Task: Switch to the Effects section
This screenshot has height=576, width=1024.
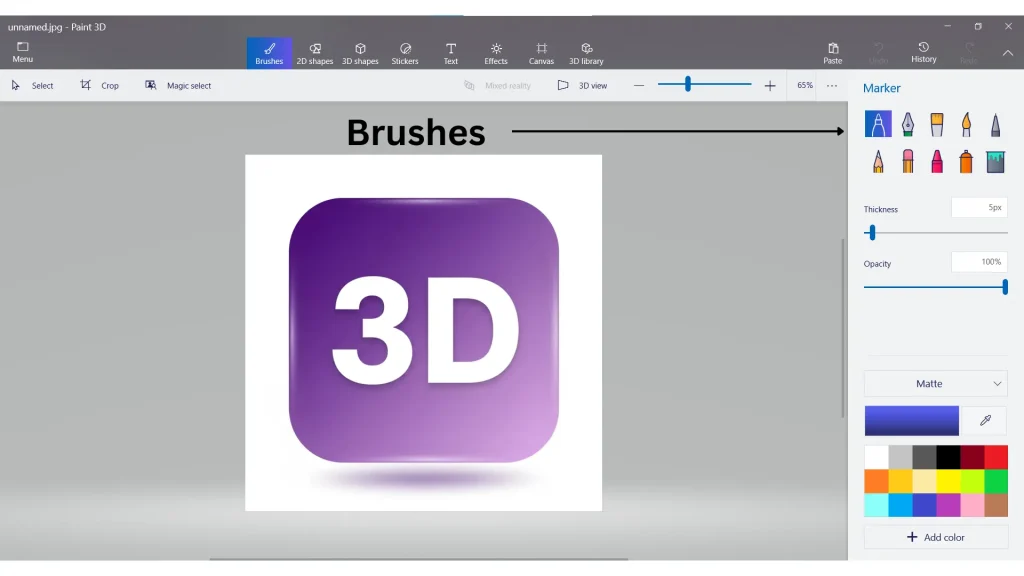Action: point(495,52)
